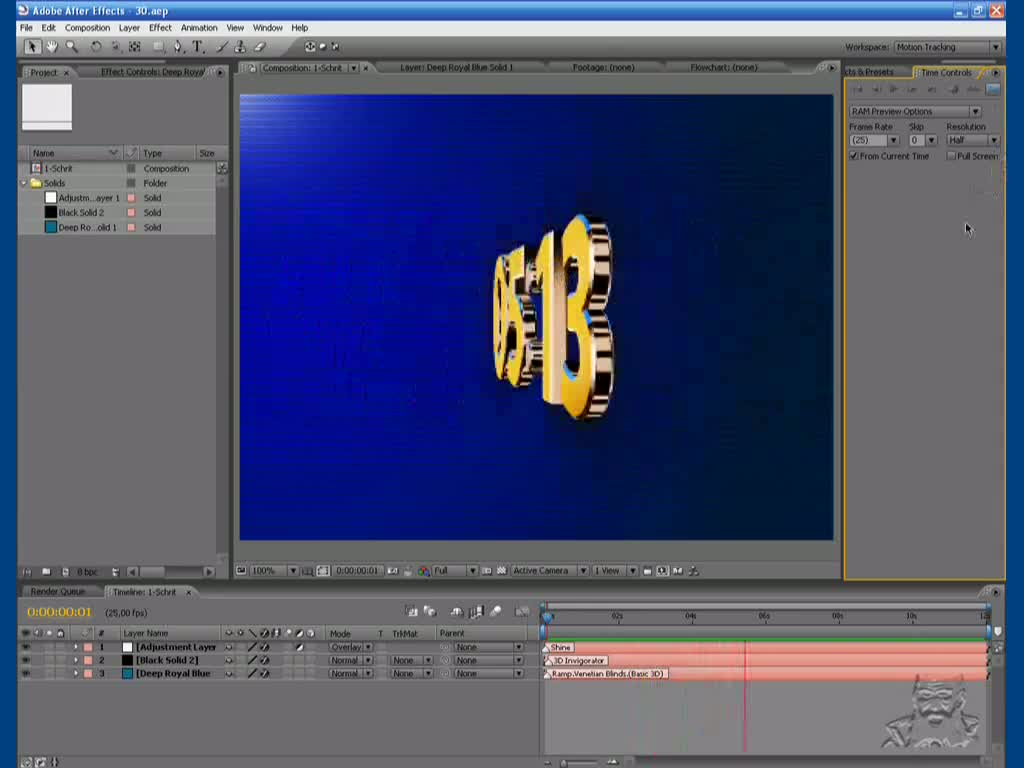This screenshot has width=1024, height=768.
Task: Open the Animation menu
Action: tap(198, 28)
